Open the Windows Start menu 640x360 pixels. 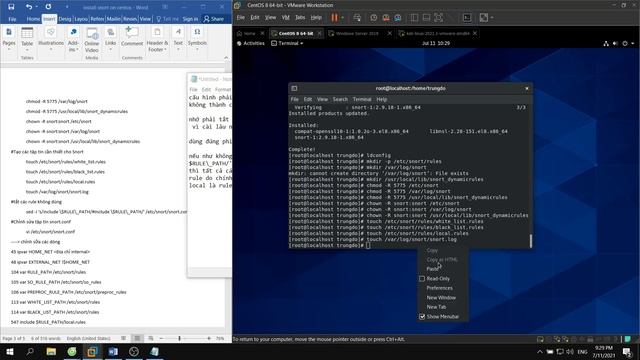pyautogui.click(x=9, y=351)
